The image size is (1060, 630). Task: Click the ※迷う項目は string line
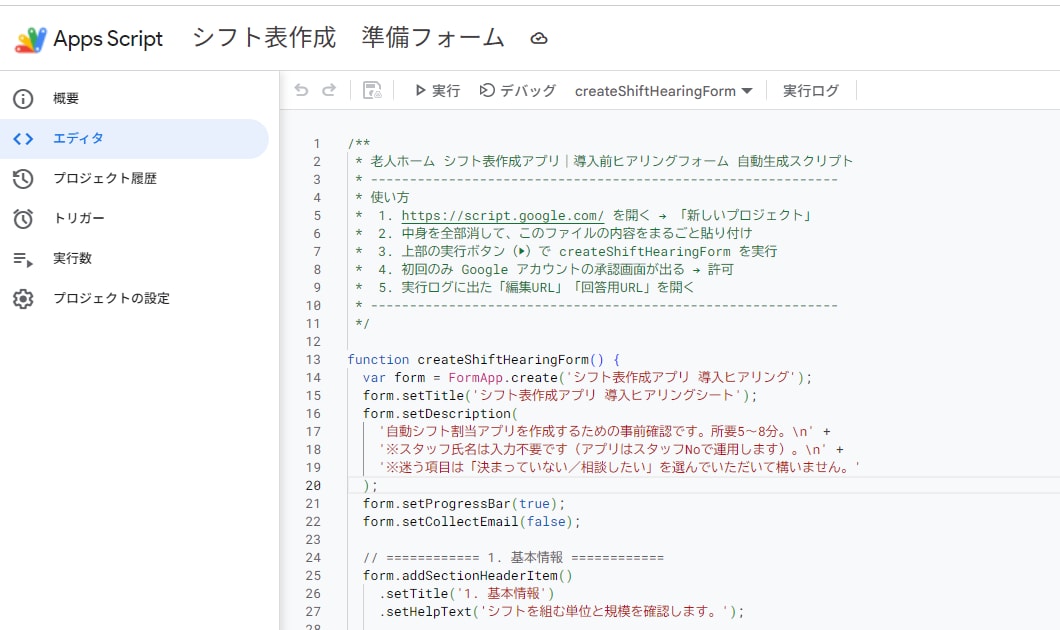[619, 468]
